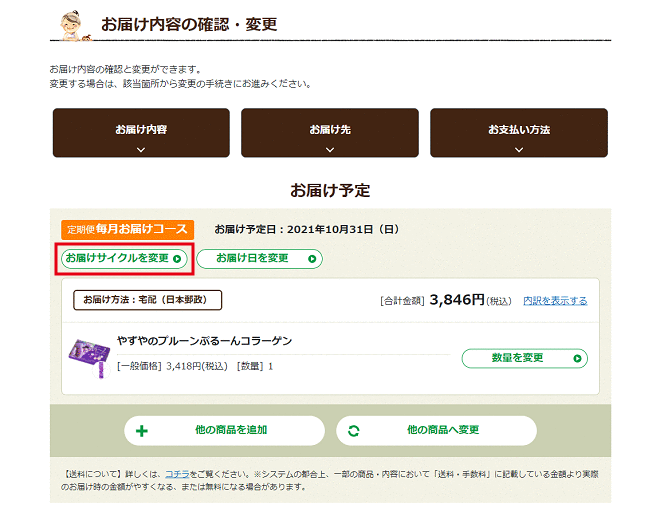
Task: Click the 定期便 毎月お届けコース orange badge
Action: click(128, 229)
